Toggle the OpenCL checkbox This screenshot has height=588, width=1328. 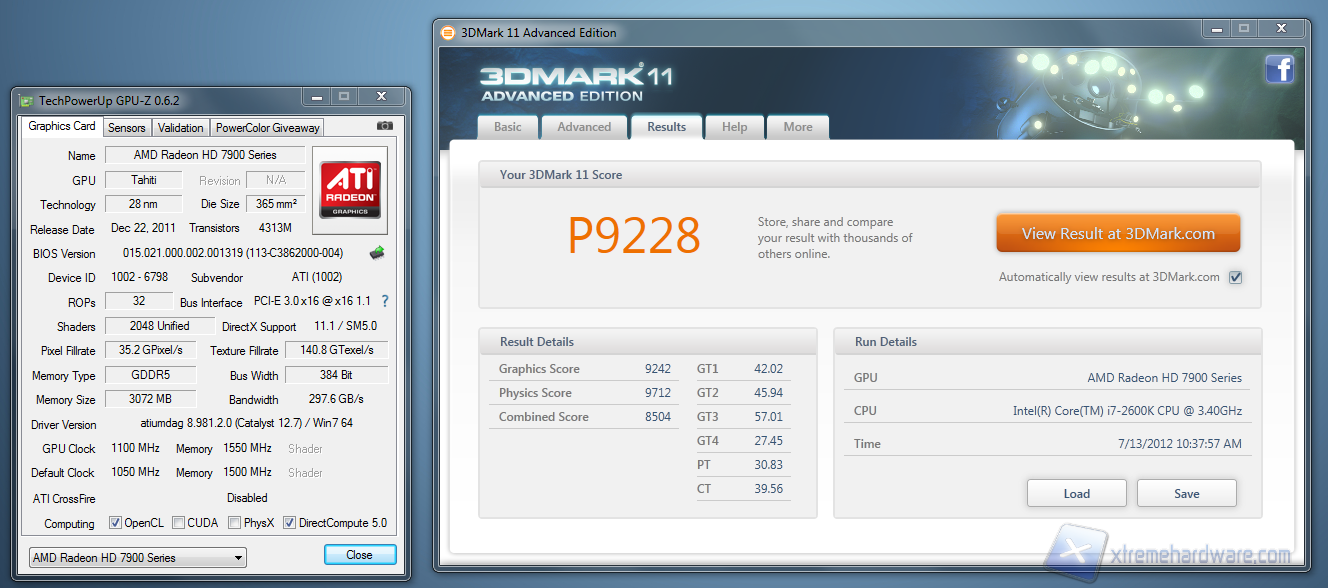[x=115, y=523]
